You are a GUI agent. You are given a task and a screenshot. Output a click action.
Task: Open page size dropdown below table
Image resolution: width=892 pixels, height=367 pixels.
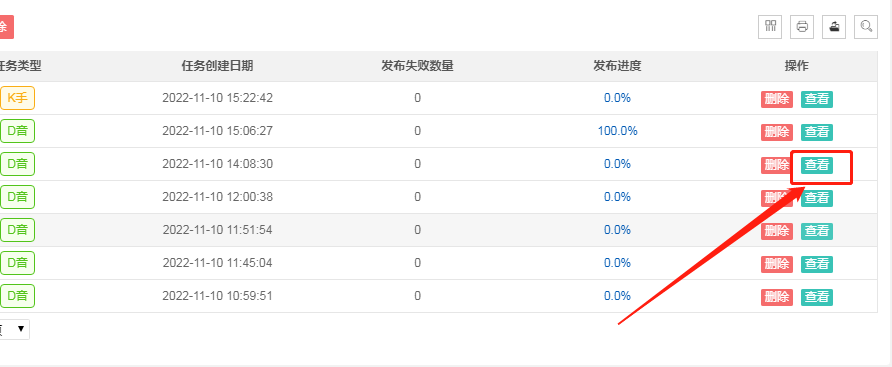point(14,329)
